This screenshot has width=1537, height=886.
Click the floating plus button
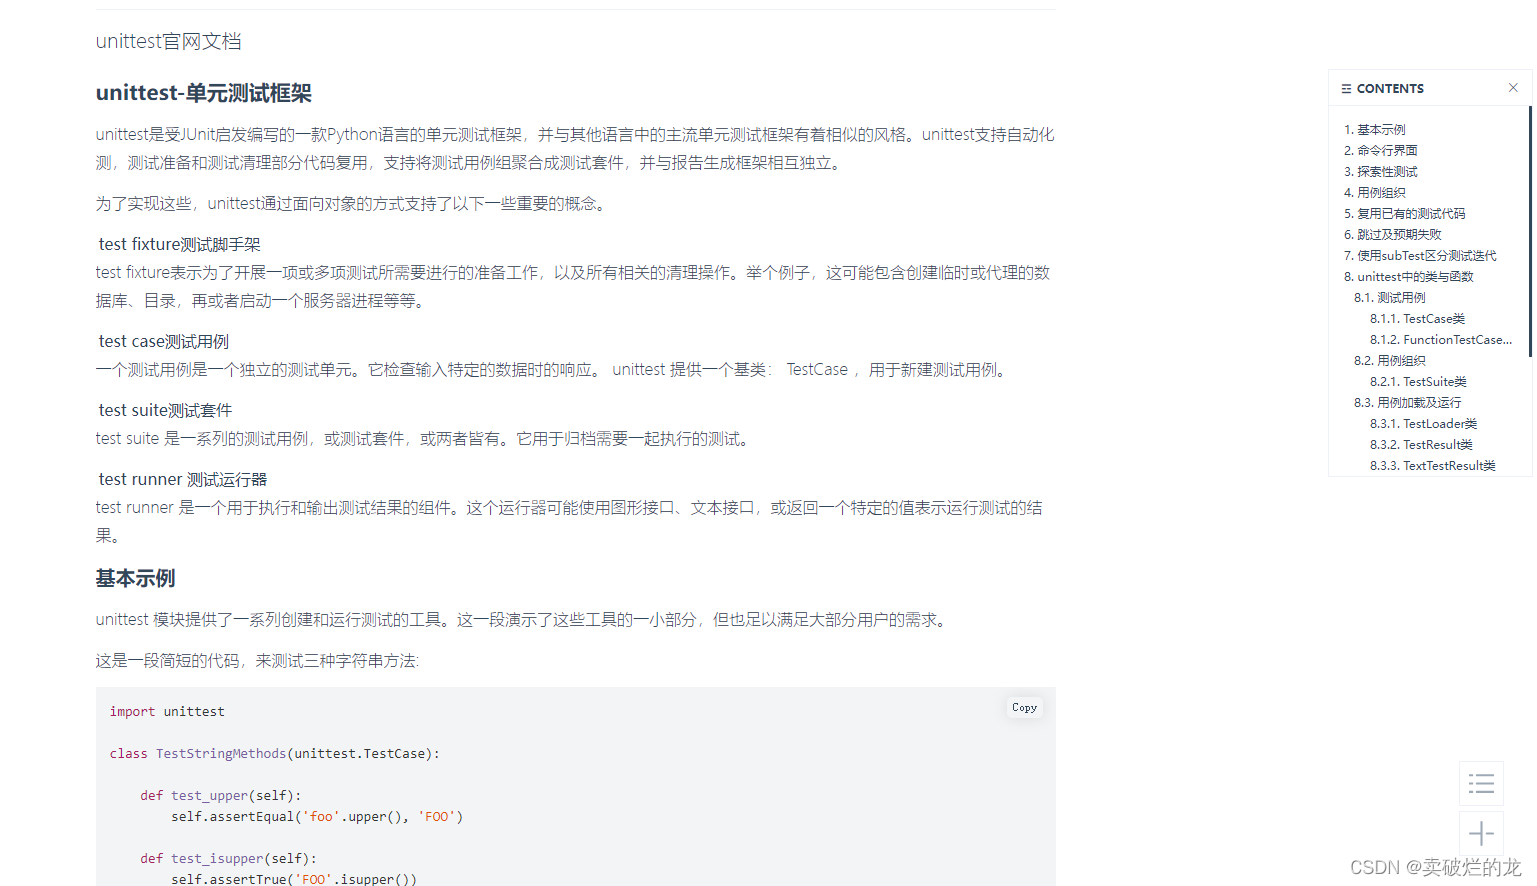pyautogui.click(x=1481, y=833)
